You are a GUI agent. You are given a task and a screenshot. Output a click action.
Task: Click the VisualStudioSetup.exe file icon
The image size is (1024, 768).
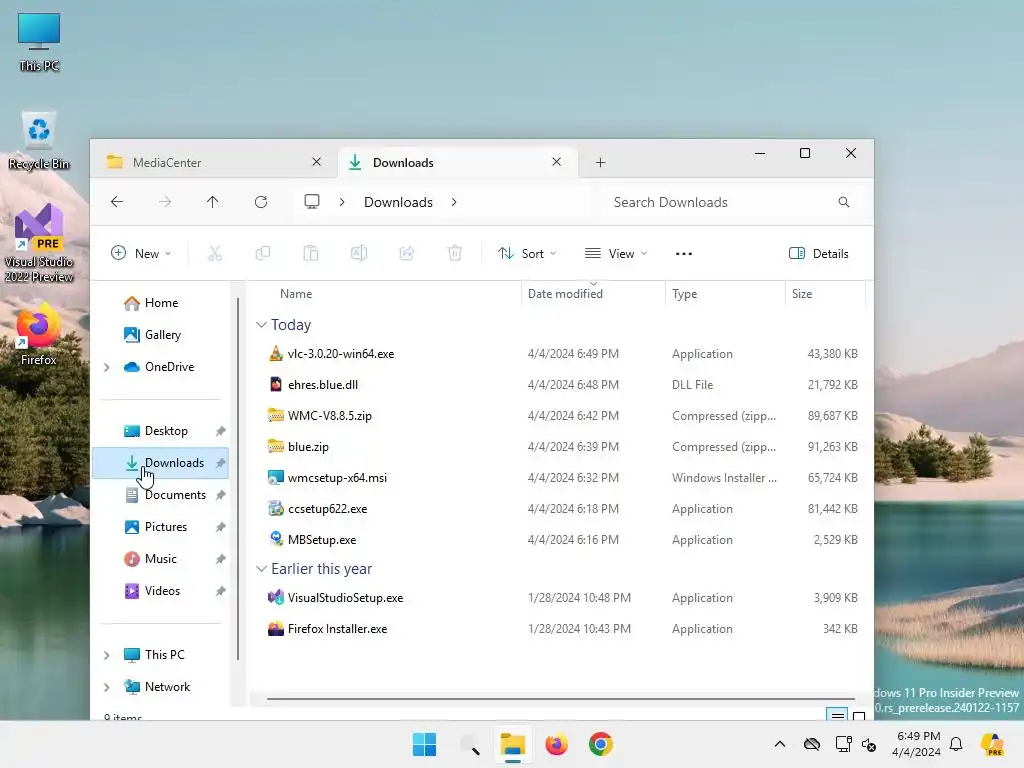tap(276, 598)
